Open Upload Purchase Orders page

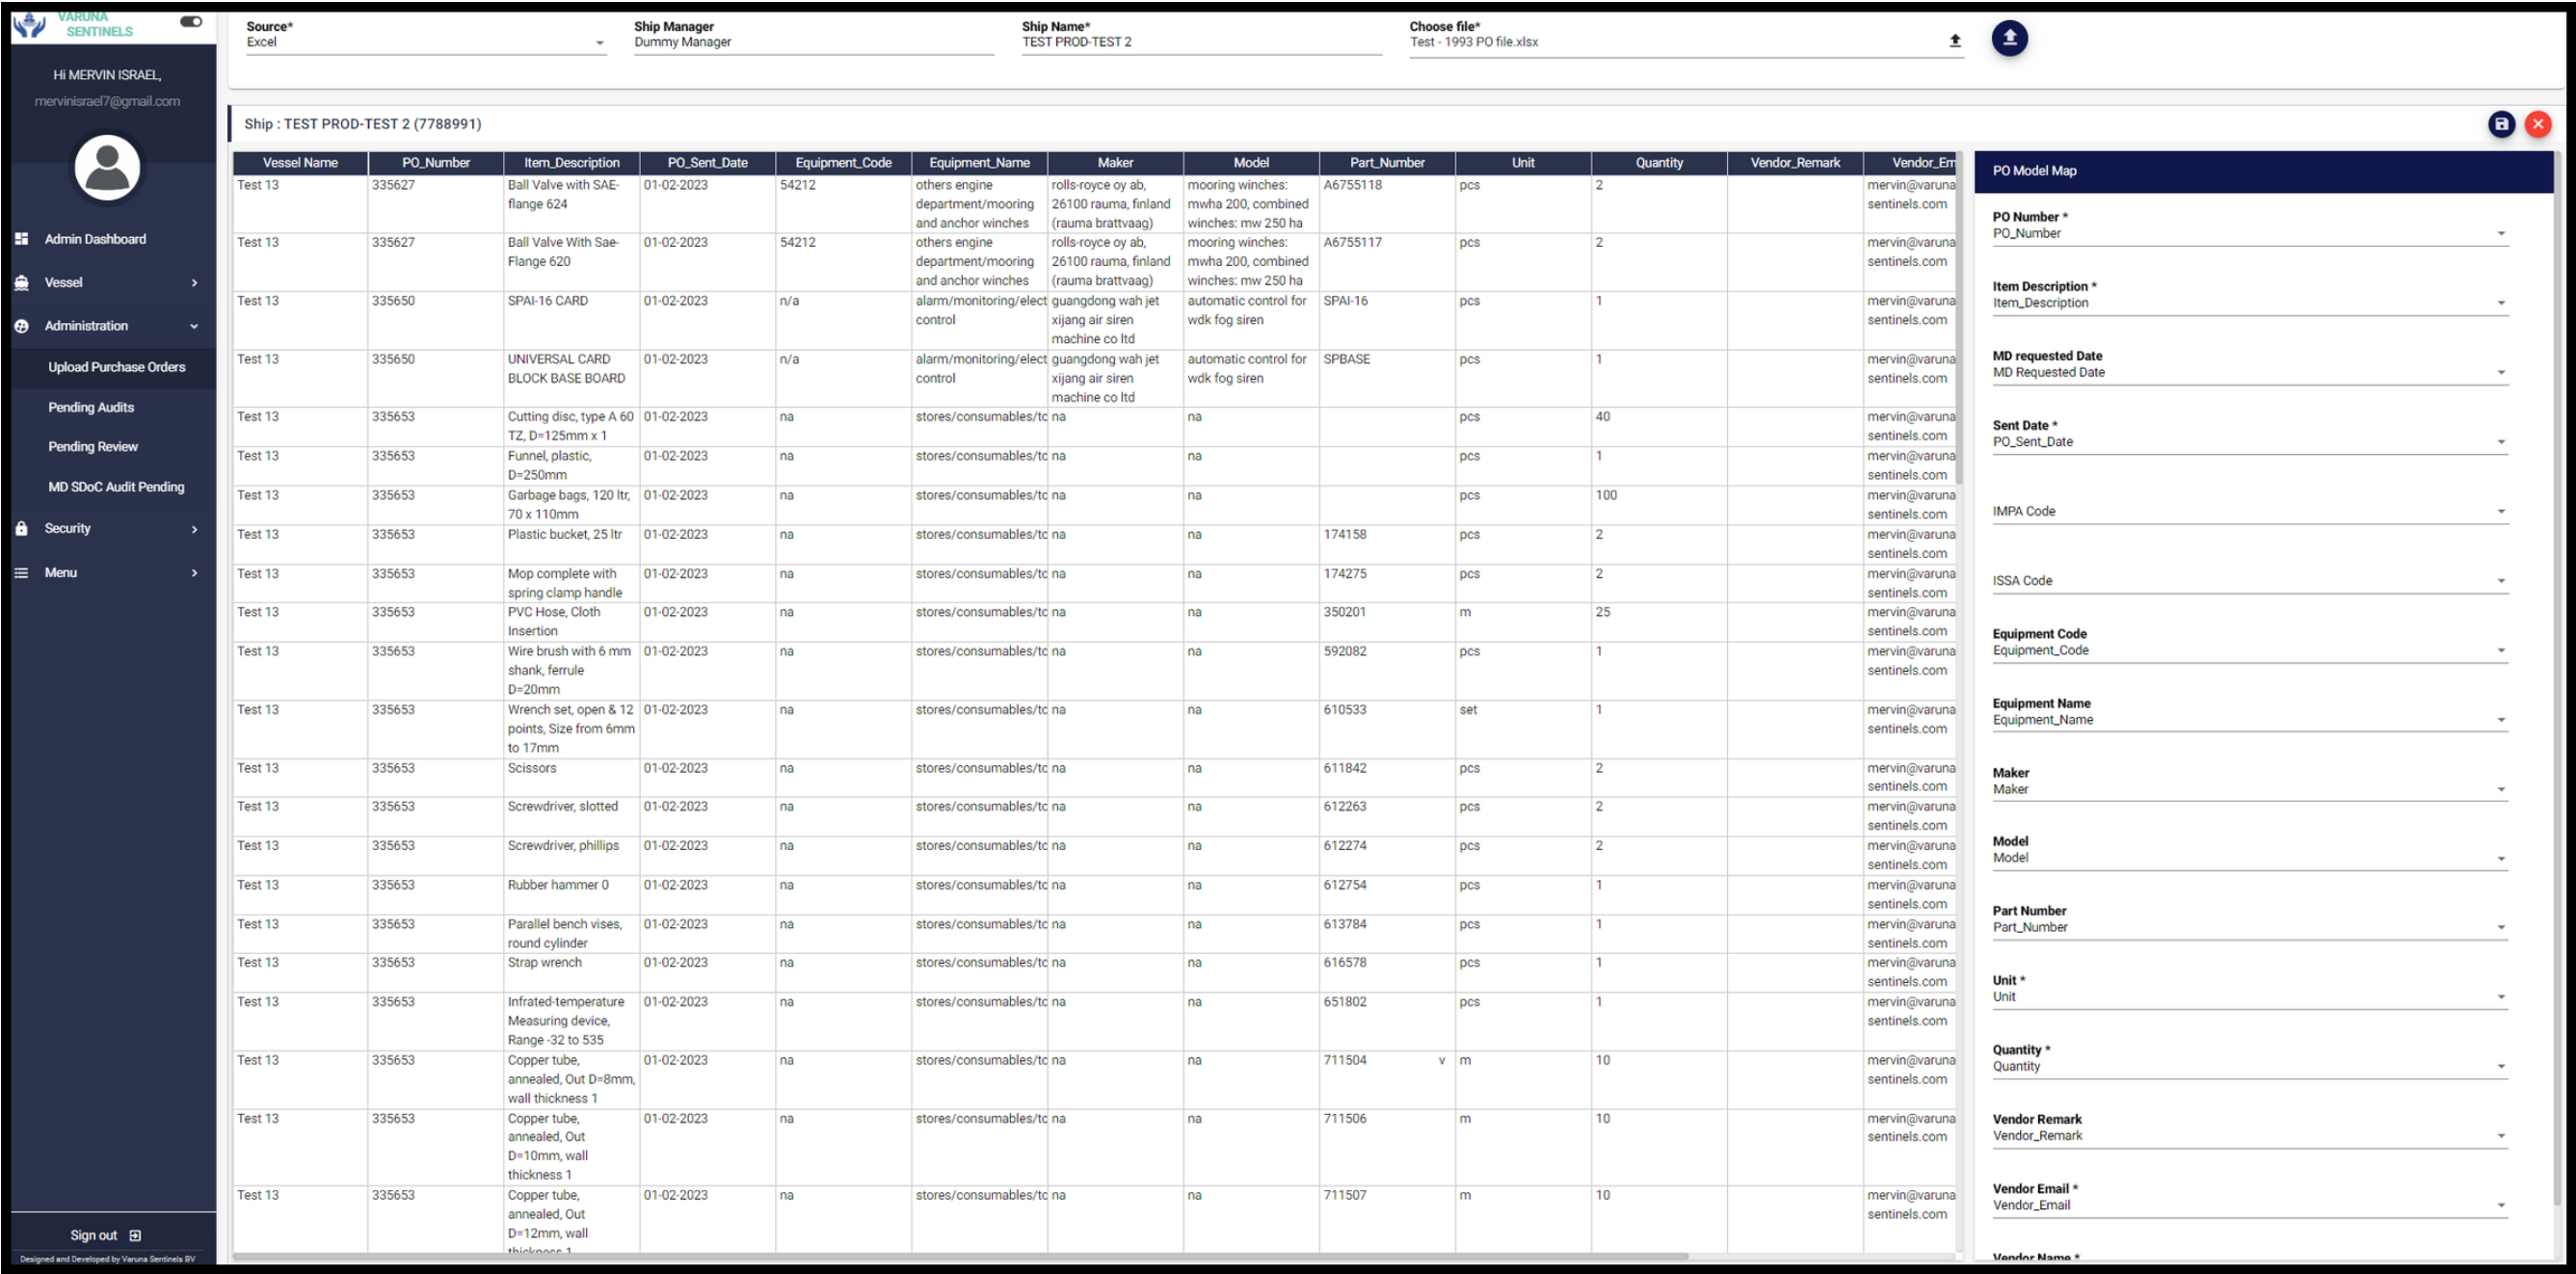[x=116, y=367]
